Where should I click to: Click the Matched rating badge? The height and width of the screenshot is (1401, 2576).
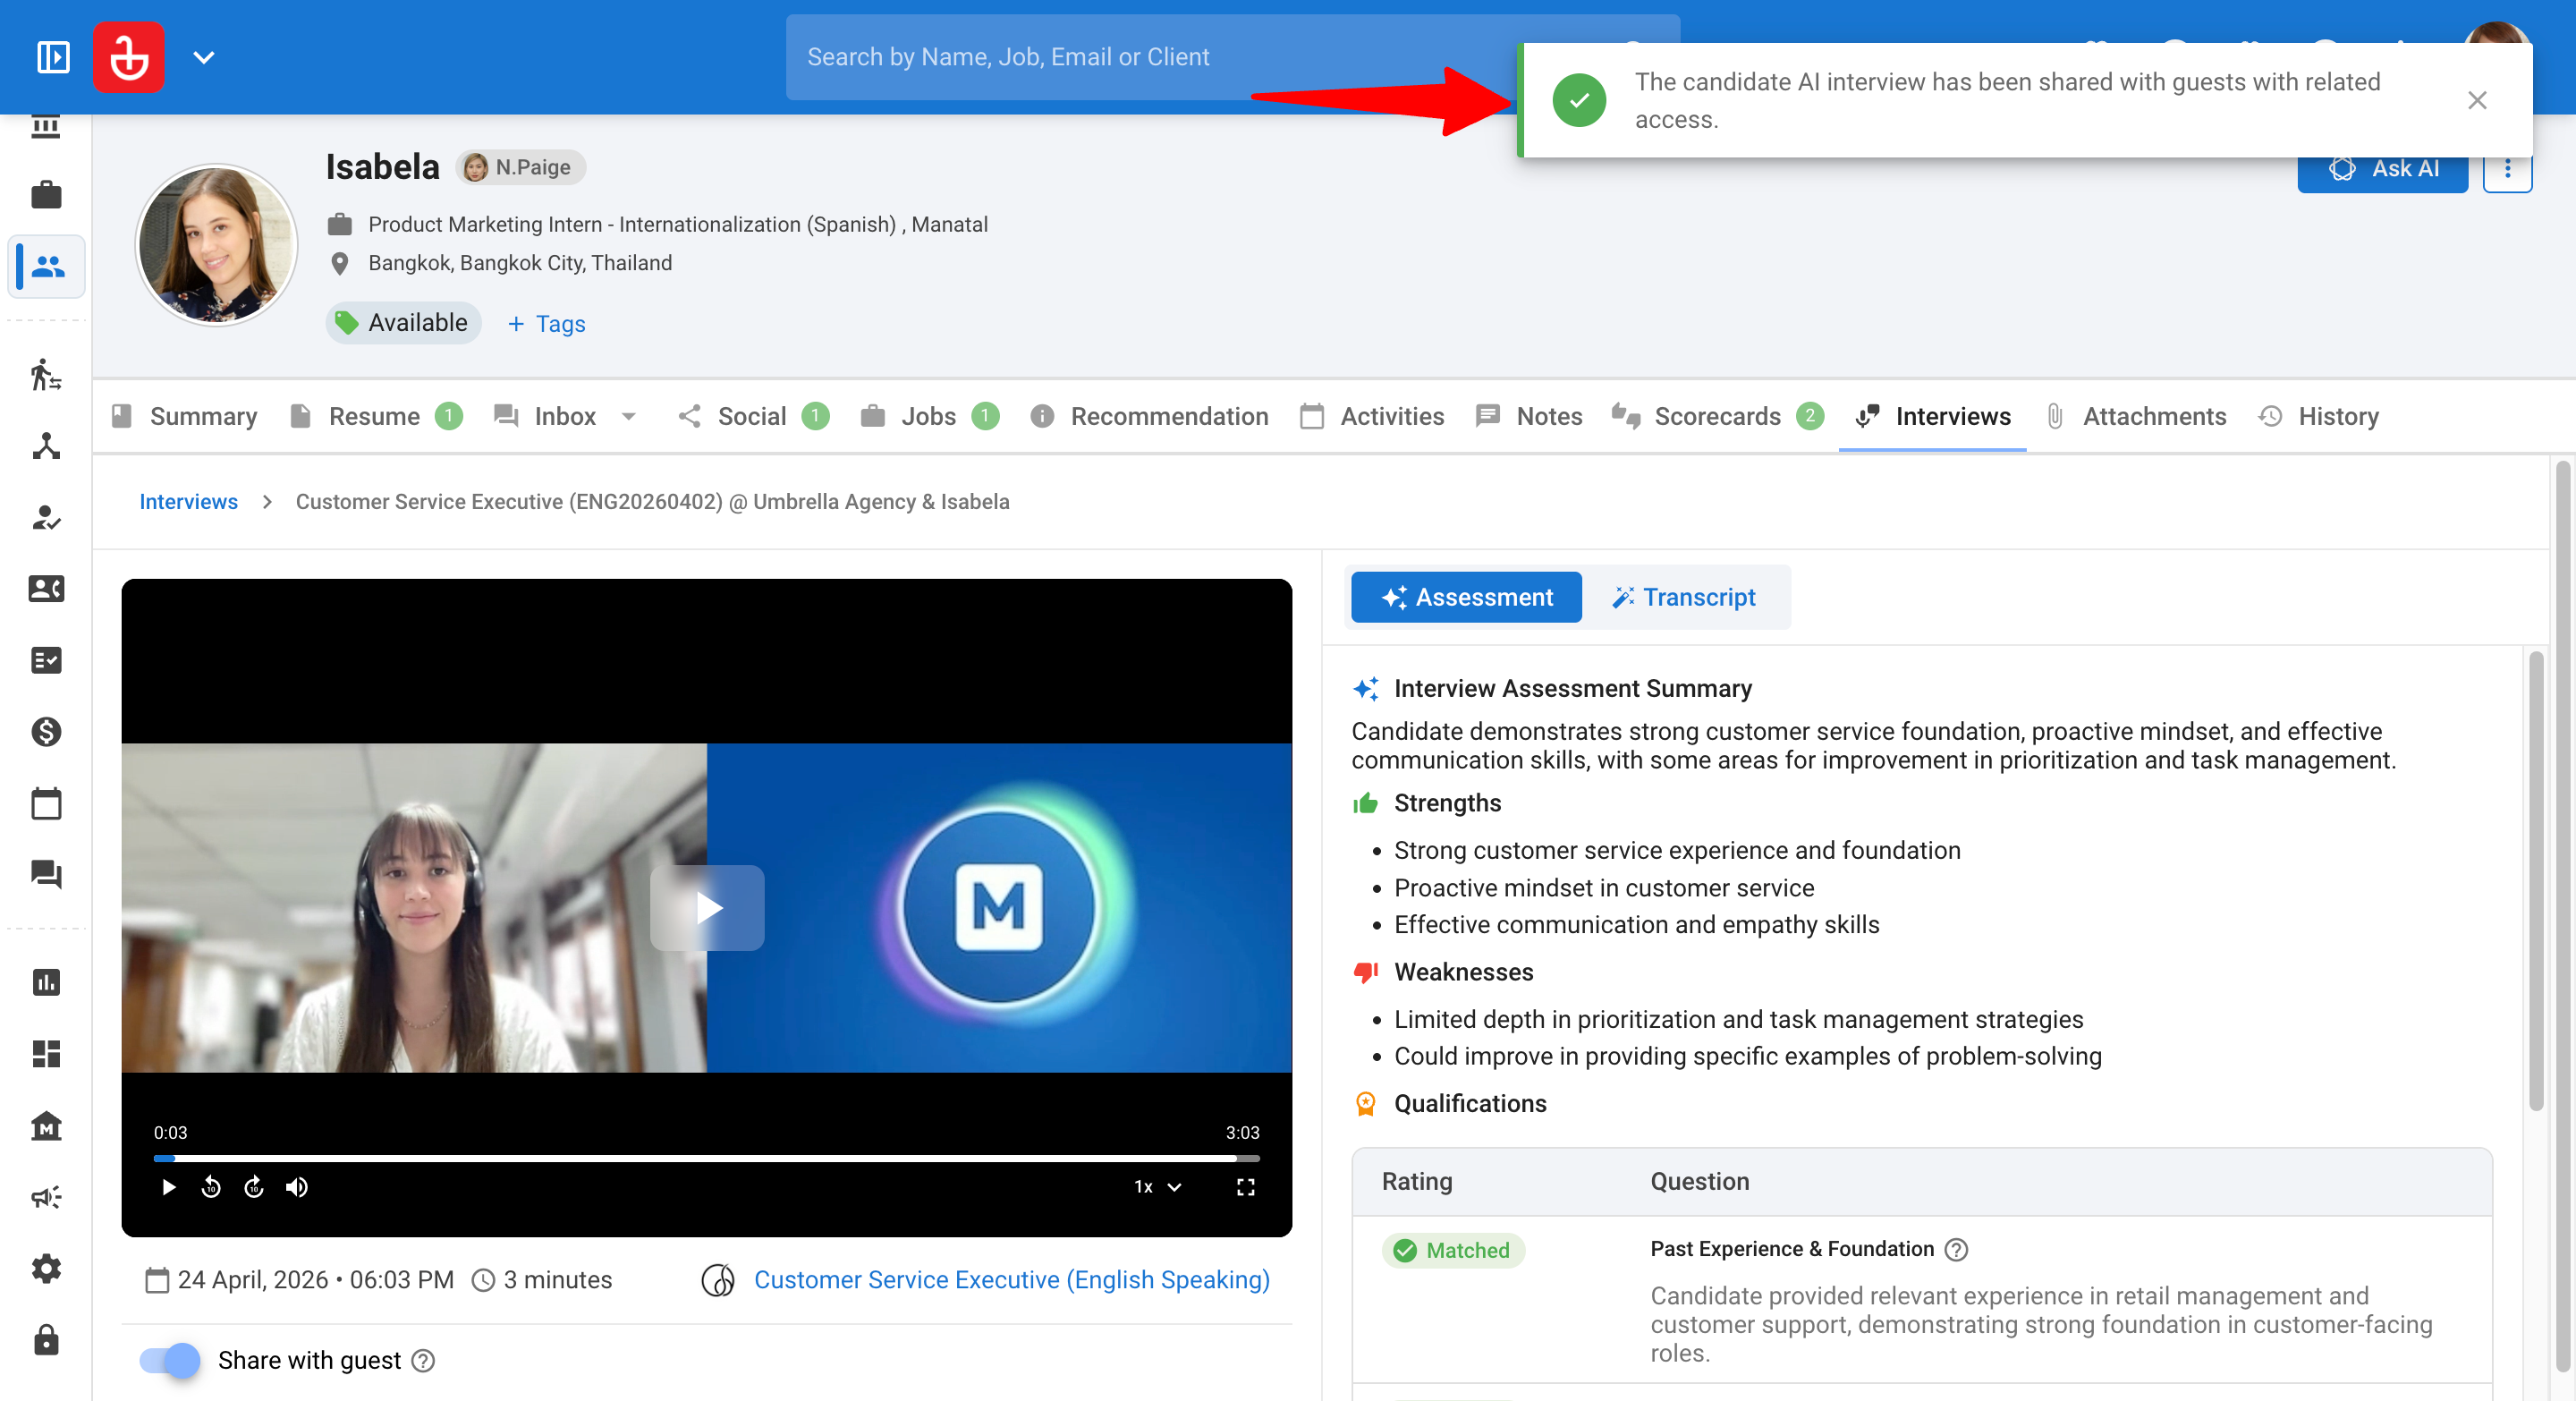[1453, 1250]
